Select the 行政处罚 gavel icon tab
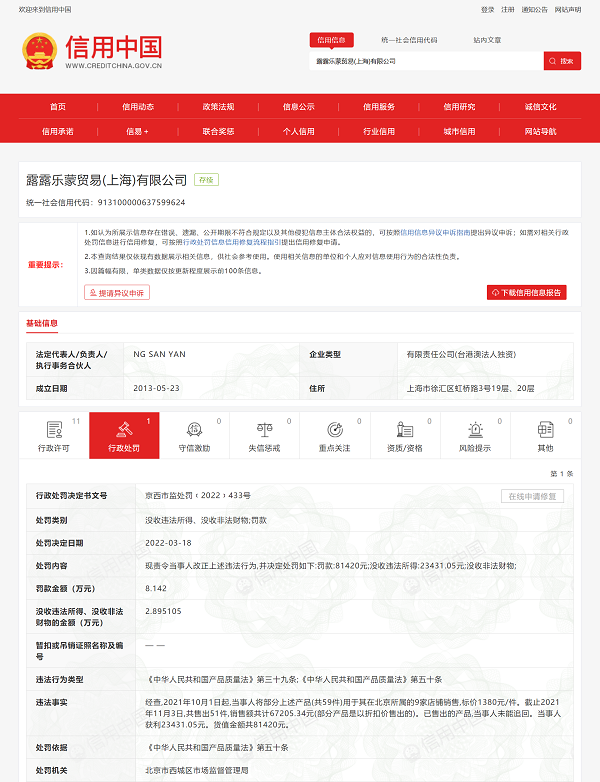This screenshot has height=782, width=600. pyautogui.click(x=124, y=435)
